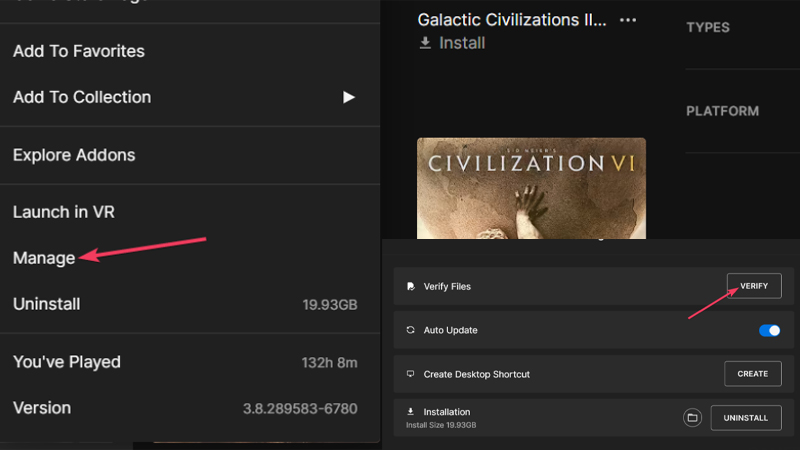Click the Installation download icon

(x=410, y=411)
